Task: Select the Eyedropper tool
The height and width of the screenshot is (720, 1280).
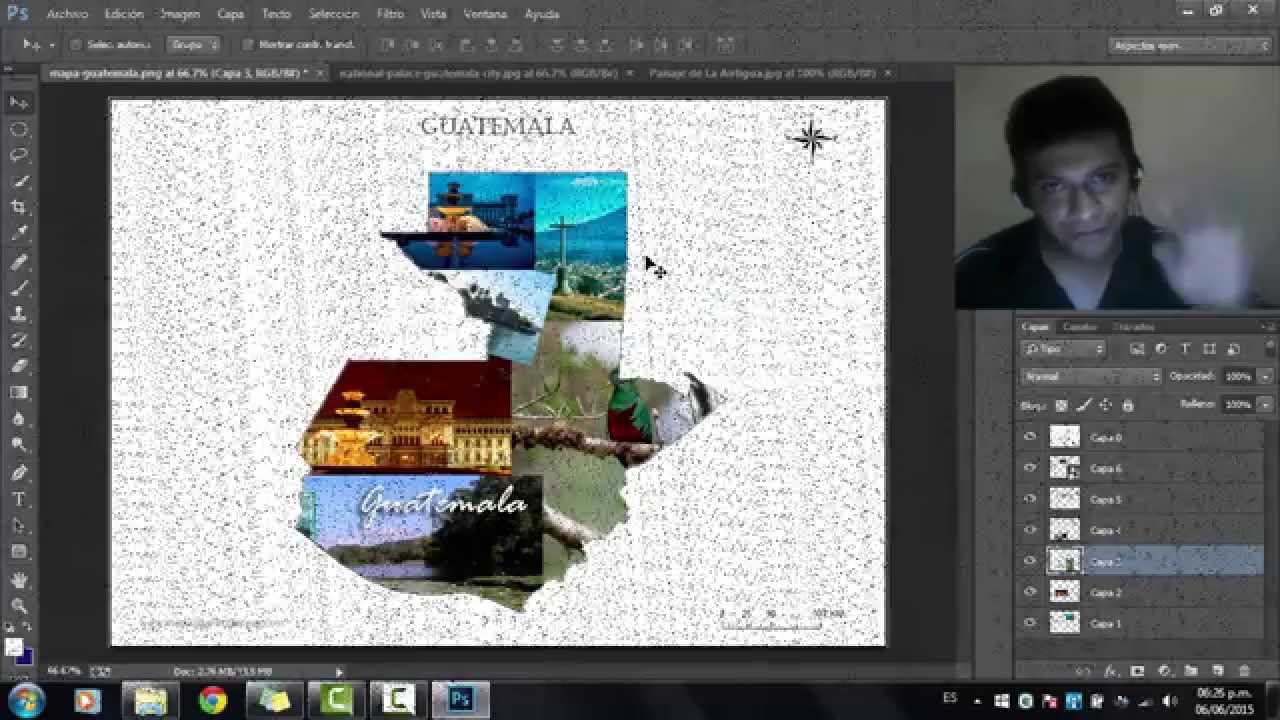Action: (x=19, y=233)
